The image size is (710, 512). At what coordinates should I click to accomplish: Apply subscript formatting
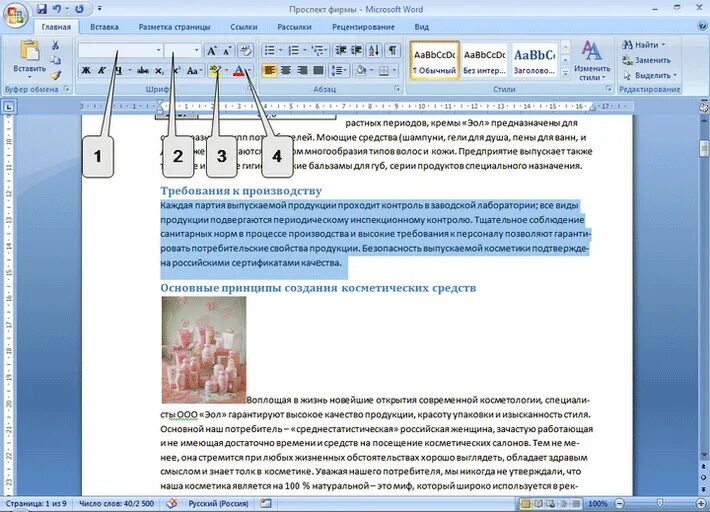pyautogui.click(x=159, y=71)
